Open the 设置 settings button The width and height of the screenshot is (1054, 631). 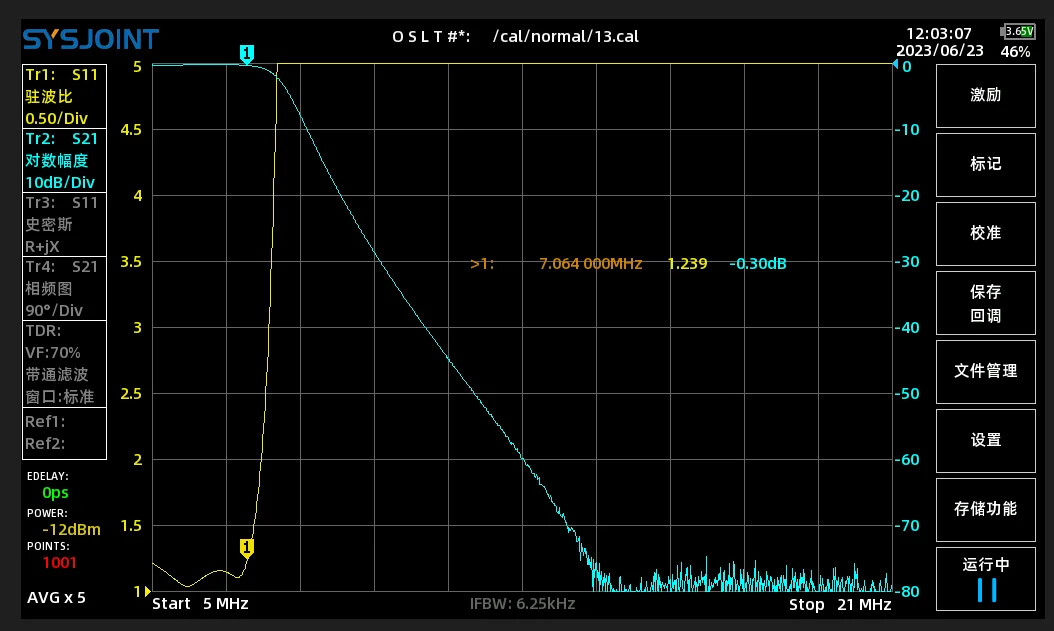point(985,441)
